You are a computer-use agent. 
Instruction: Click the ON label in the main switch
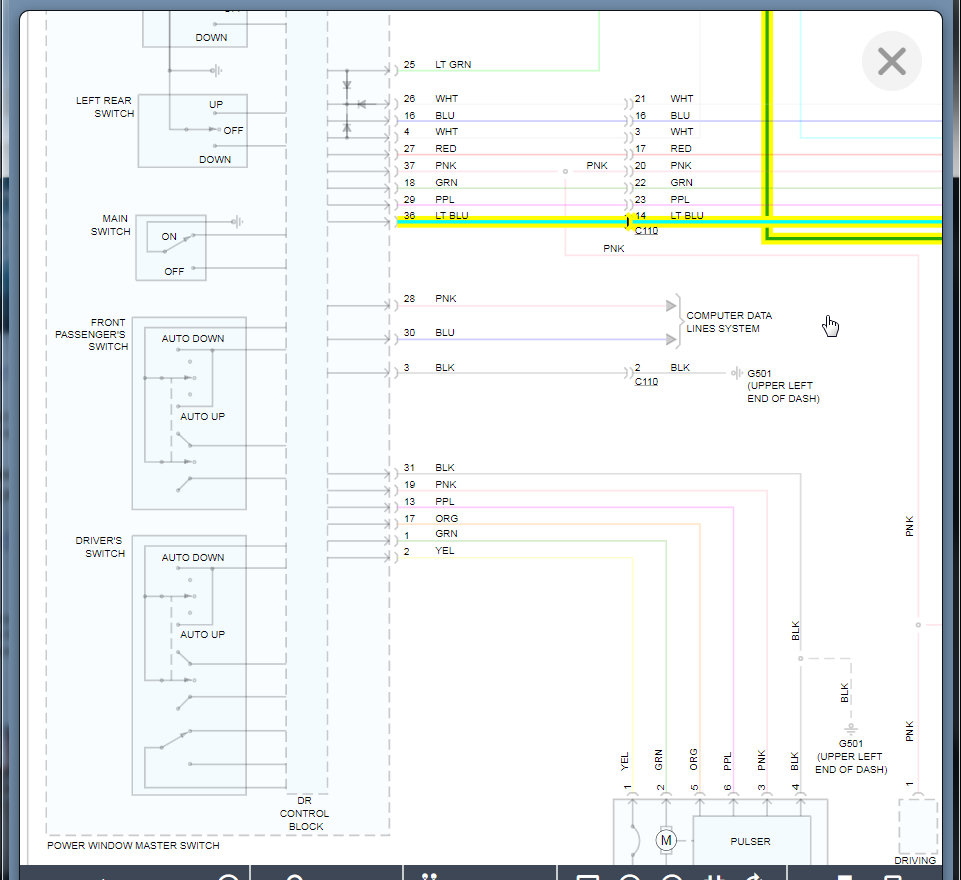click(169, 236)
